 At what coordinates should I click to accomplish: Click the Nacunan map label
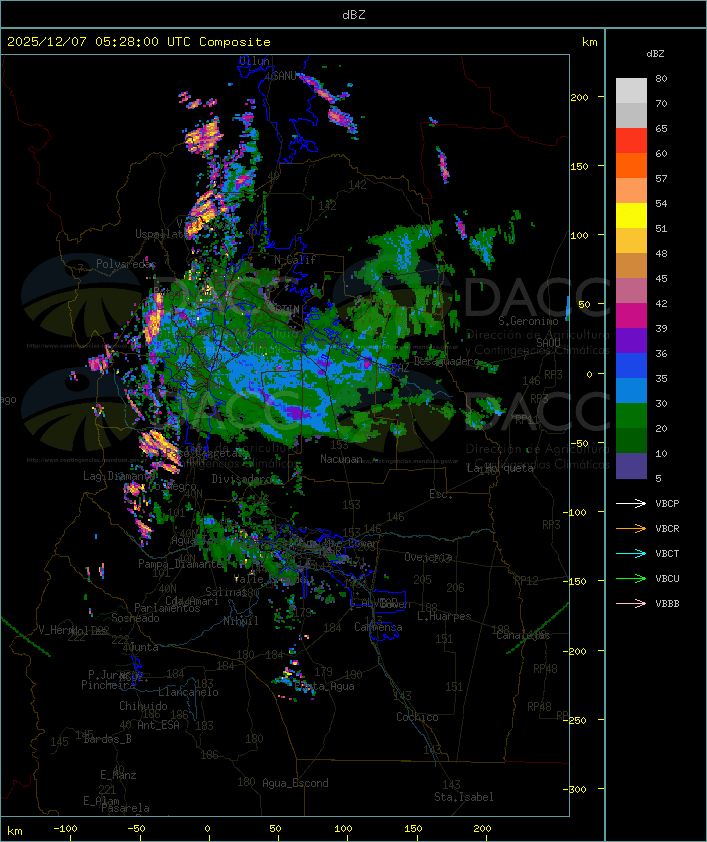point(341,459)
